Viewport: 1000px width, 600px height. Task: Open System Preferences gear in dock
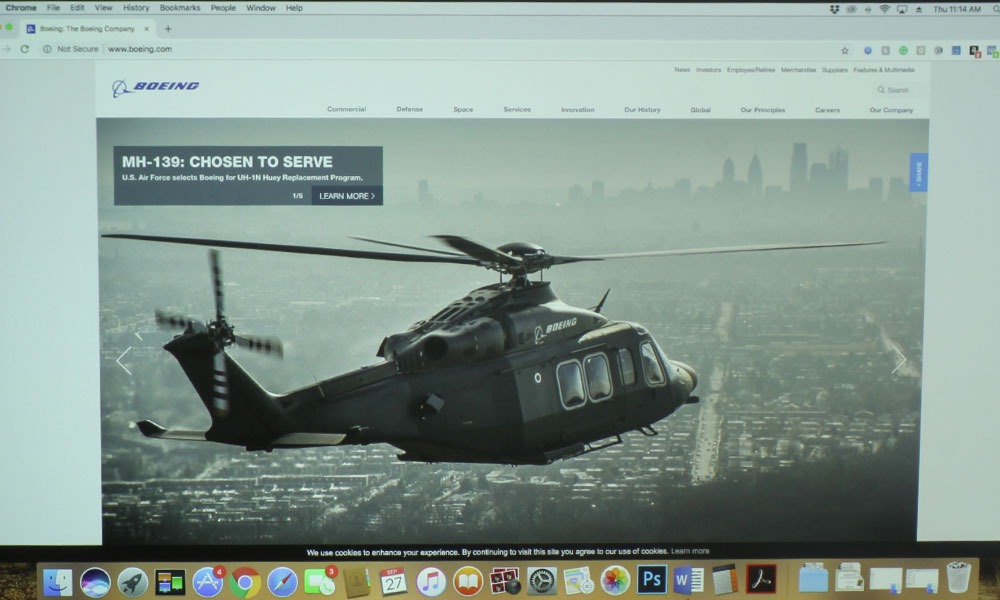pyautogui.click(x=541, y=582)
